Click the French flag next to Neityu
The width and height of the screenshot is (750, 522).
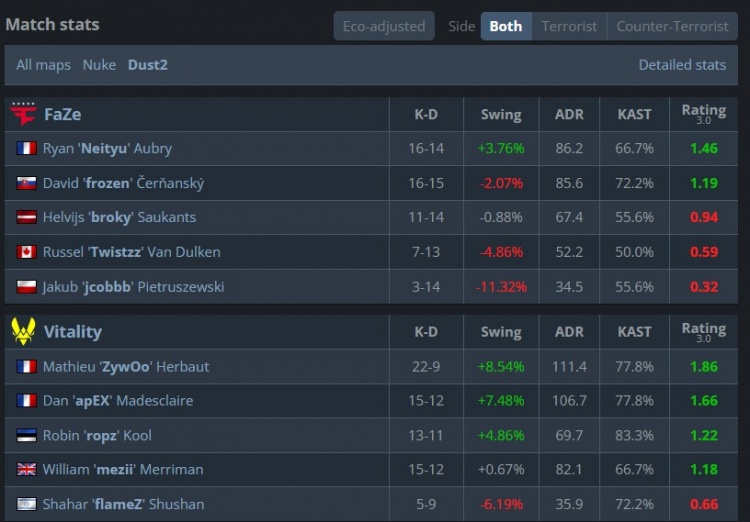point(26,148)
